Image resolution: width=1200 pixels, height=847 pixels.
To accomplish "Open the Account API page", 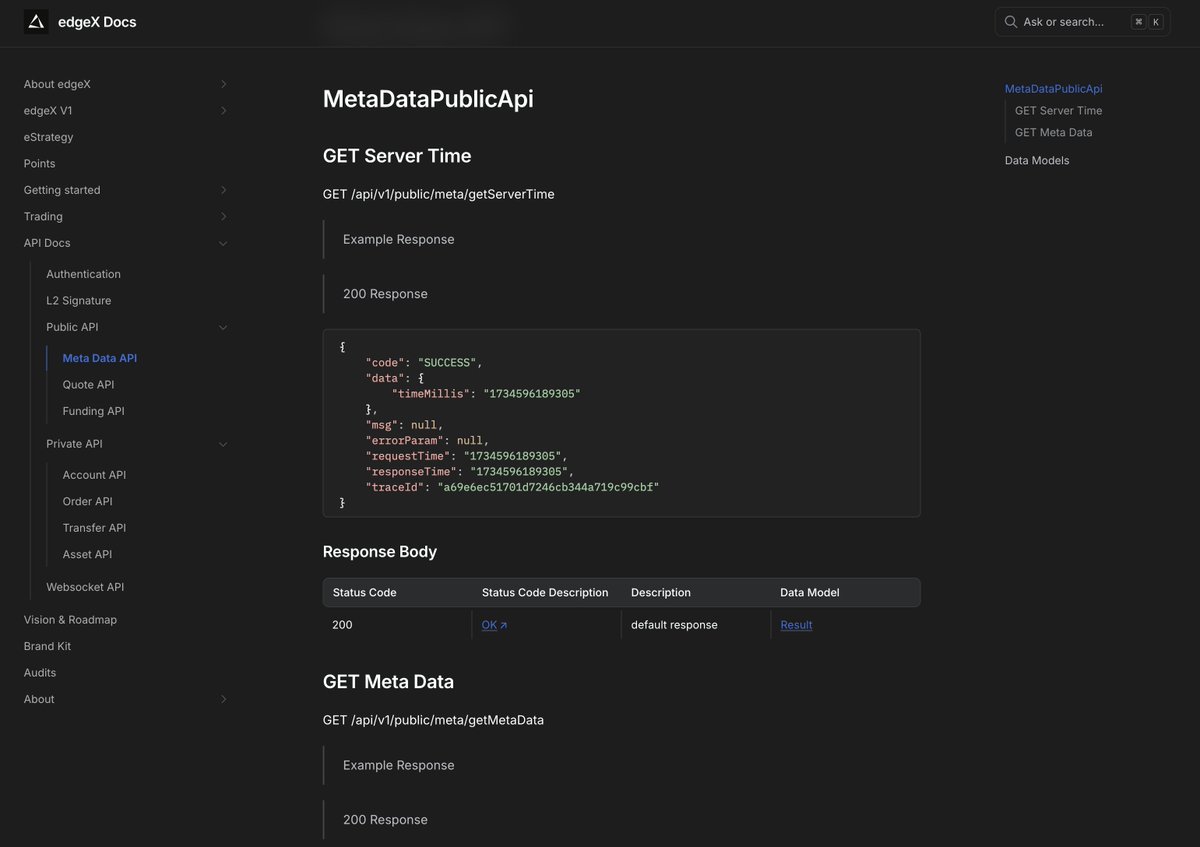I will pos(95,475).
